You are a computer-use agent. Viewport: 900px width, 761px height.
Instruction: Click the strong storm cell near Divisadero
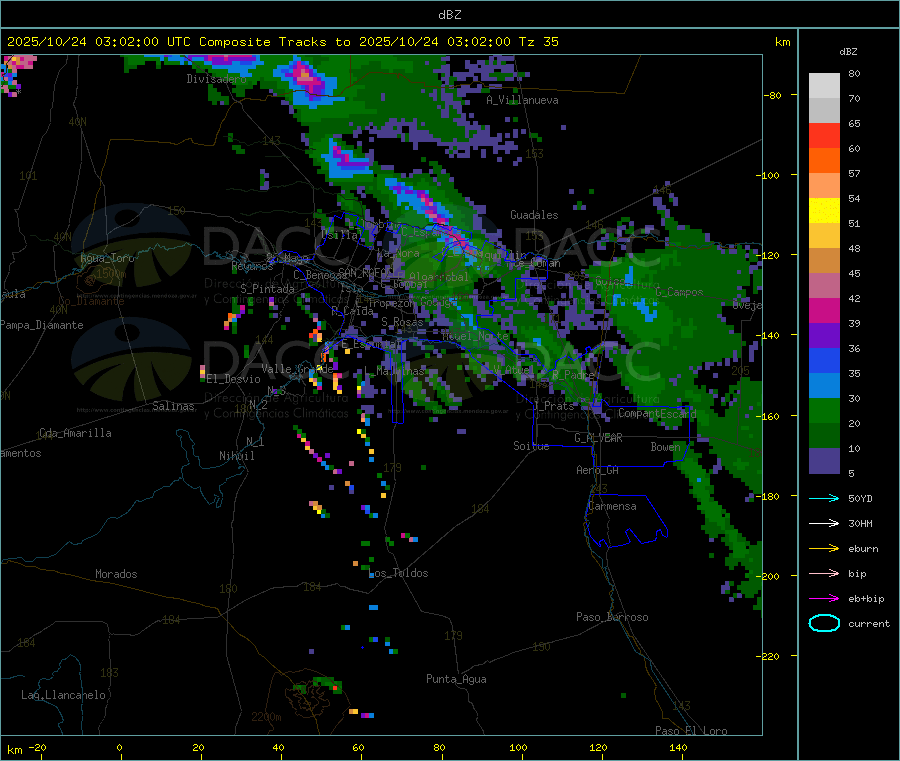point(307,79)
